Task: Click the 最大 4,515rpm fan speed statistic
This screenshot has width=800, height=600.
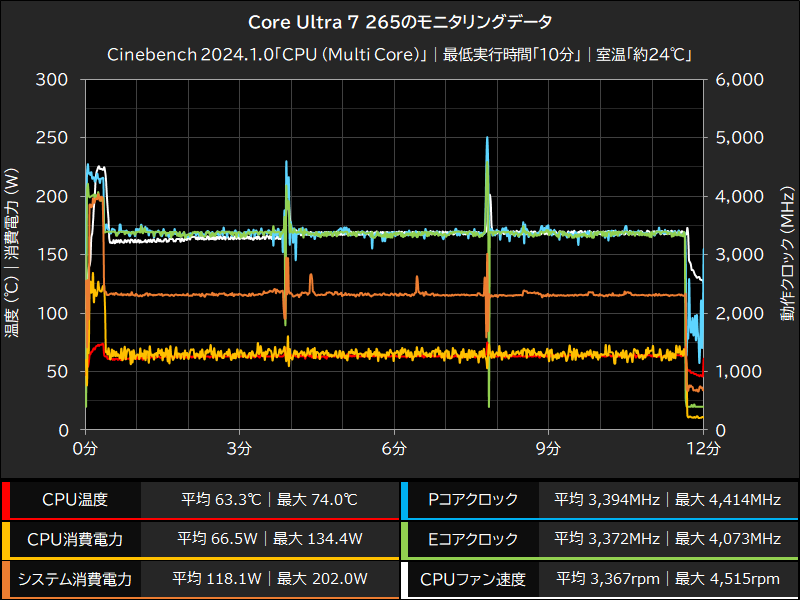Action: pos(725,579)
